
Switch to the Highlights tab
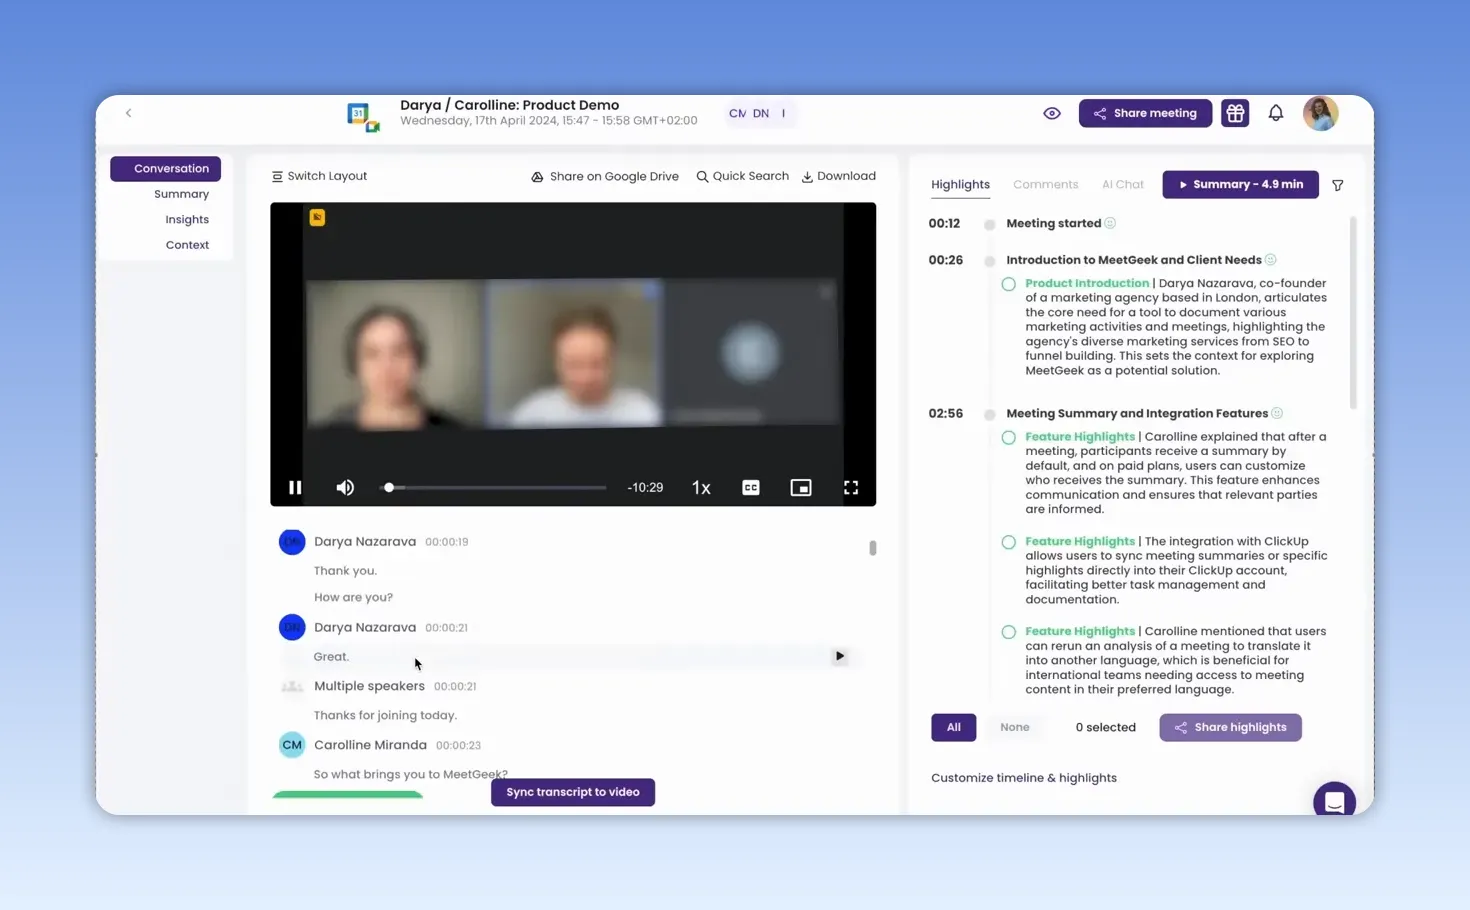(960, 184)
